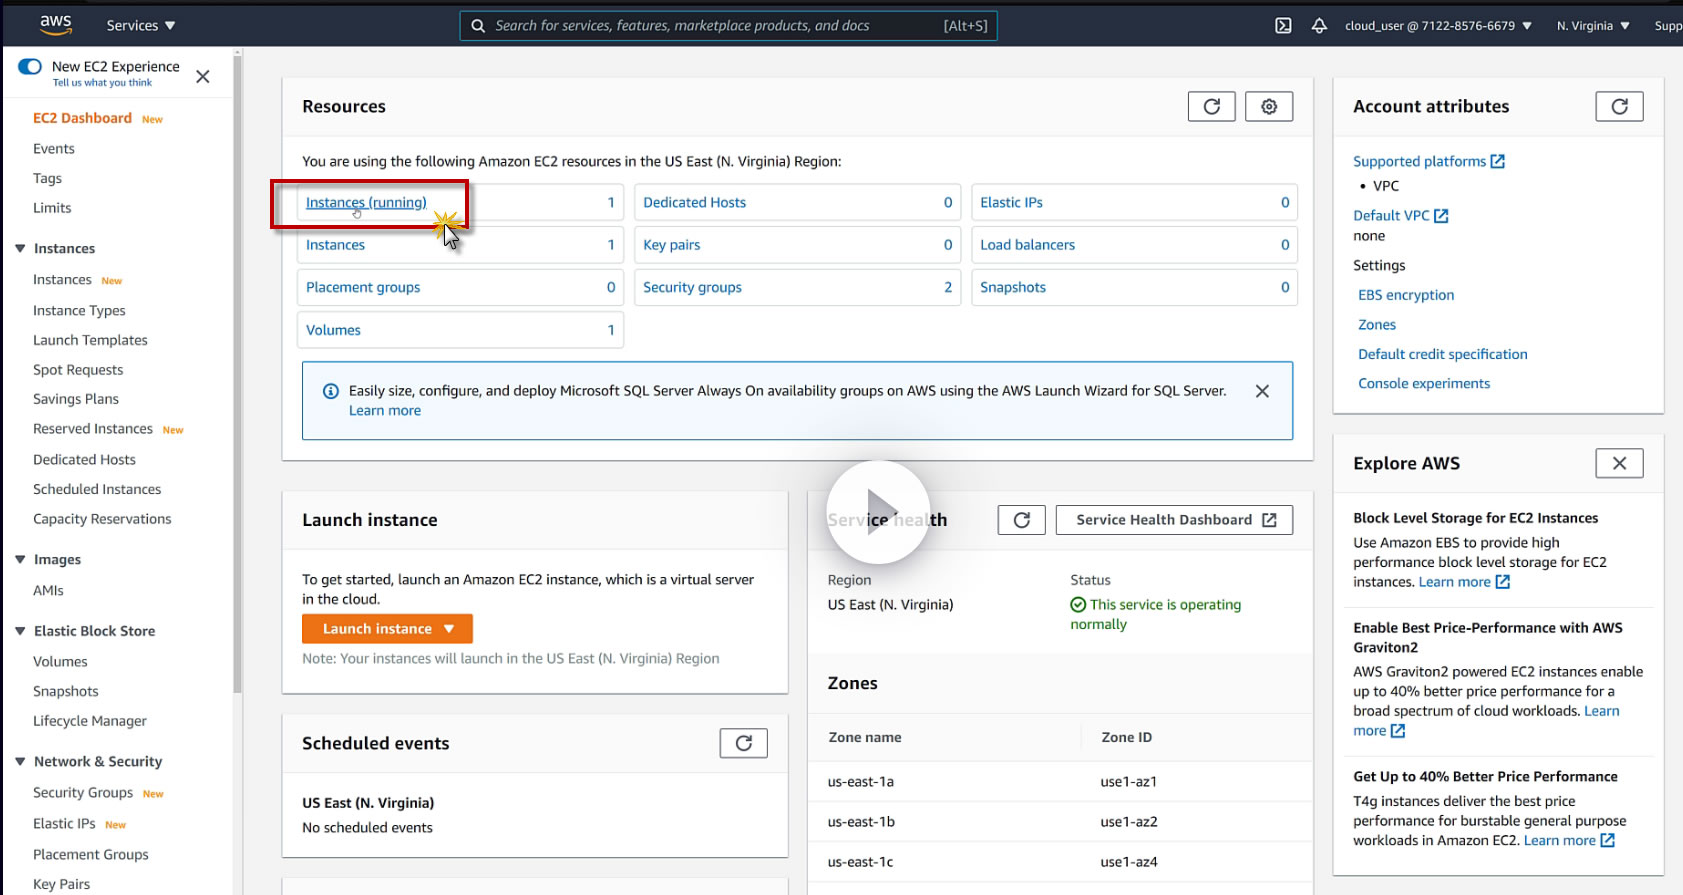Open Lifecycle Manager in sidebar
1683x895 pixels.
tap(90, 721)
